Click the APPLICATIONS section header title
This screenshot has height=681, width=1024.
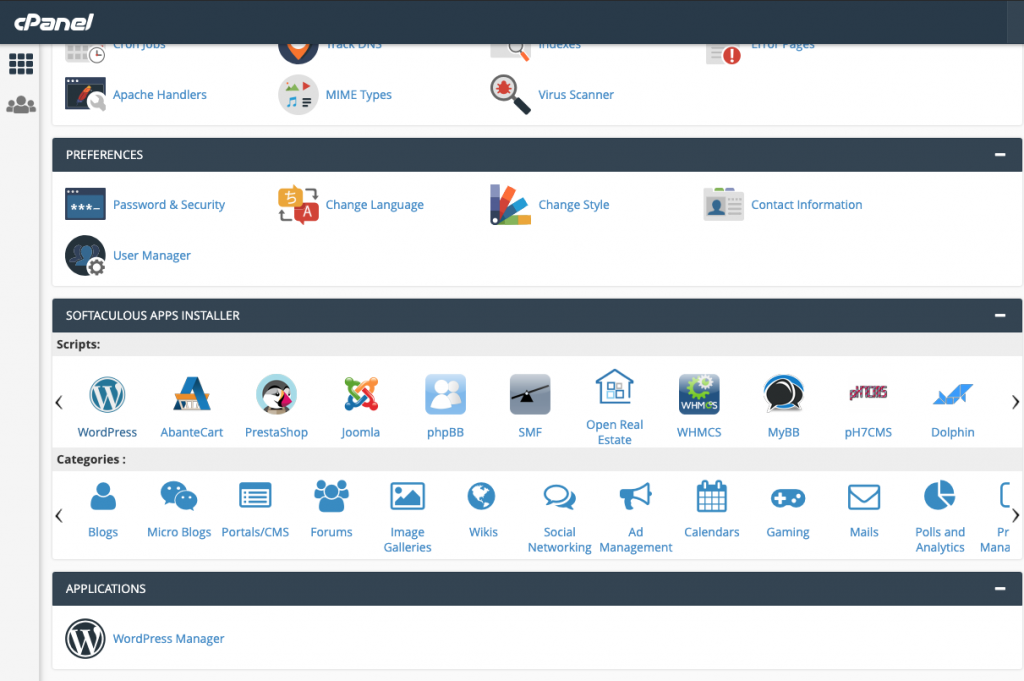(x=106, y=588)
